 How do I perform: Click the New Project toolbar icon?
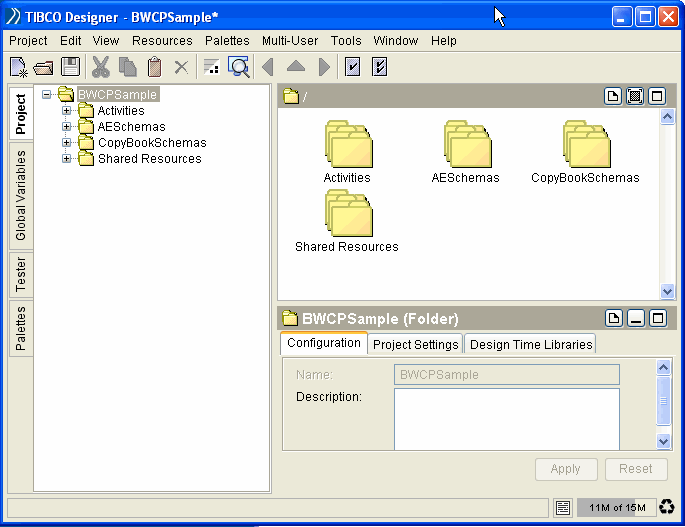(19, 67)
